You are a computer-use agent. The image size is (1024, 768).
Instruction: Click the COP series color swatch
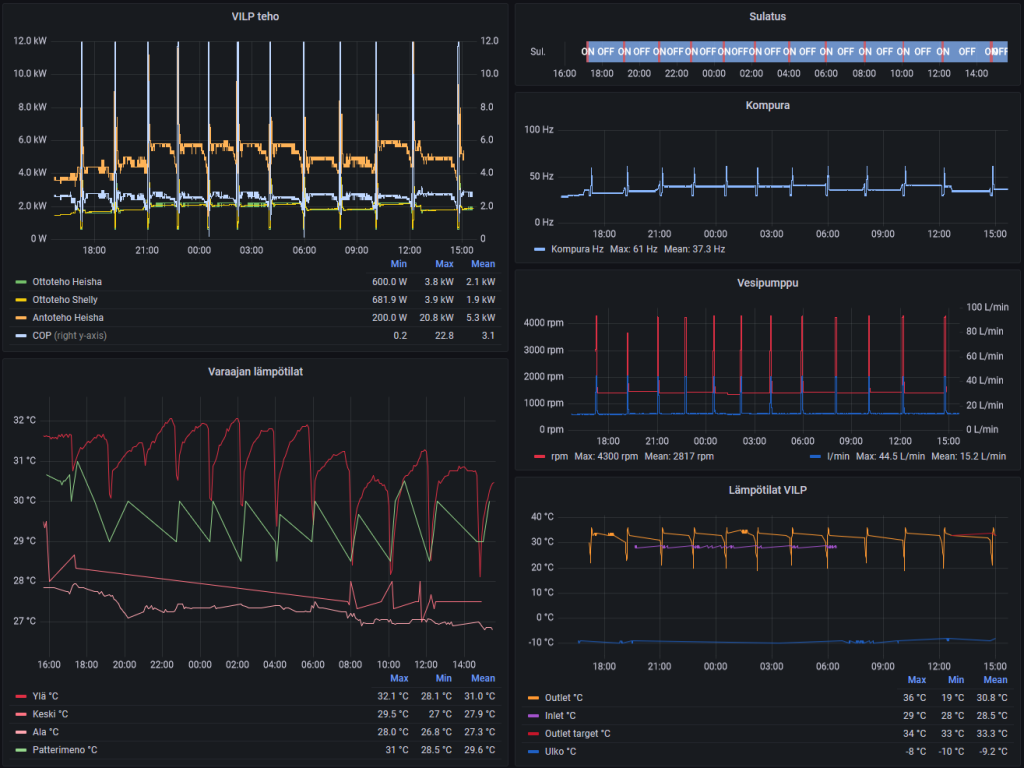coord(21,335)
